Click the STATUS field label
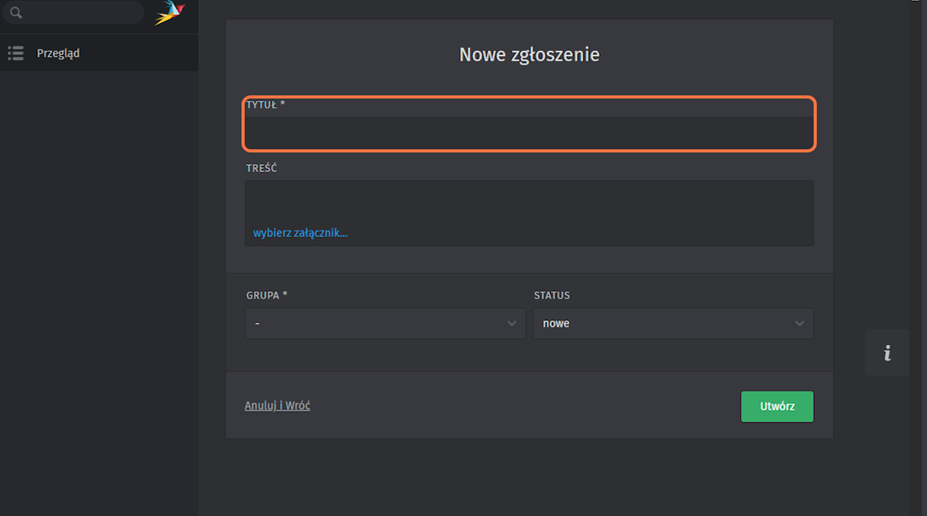Screen dimensions: 927x516 (x=552, y=296)
